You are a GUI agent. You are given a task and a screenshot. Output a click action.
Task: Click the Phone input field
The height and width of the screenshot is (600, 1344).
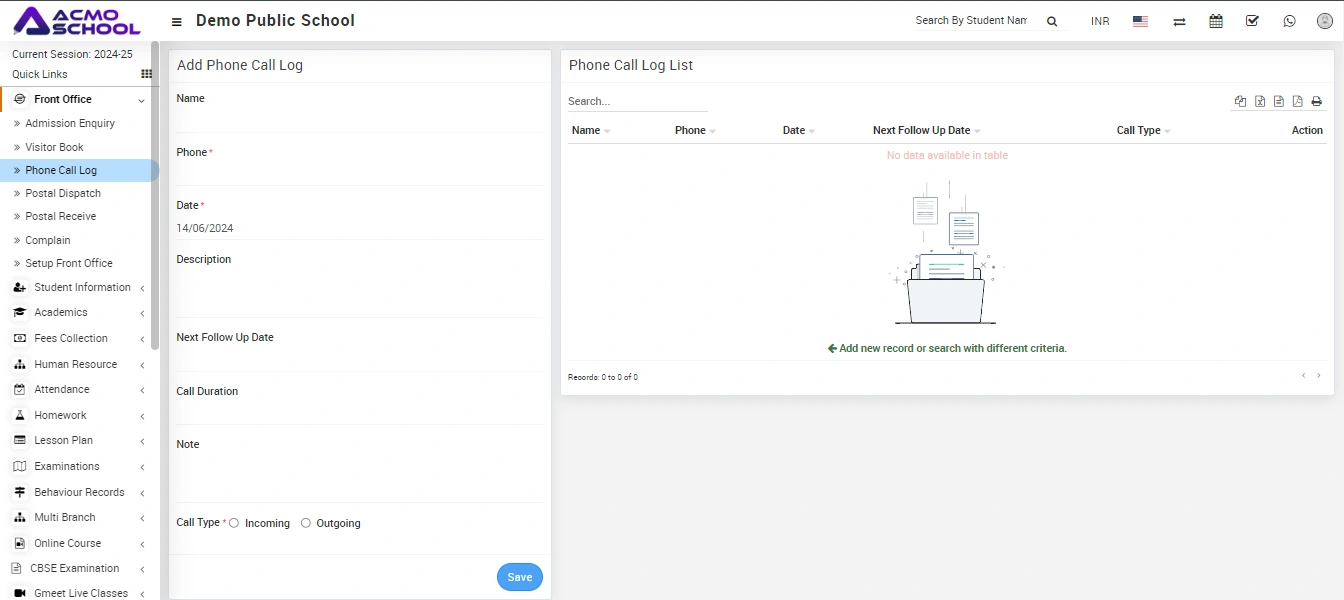360,174
